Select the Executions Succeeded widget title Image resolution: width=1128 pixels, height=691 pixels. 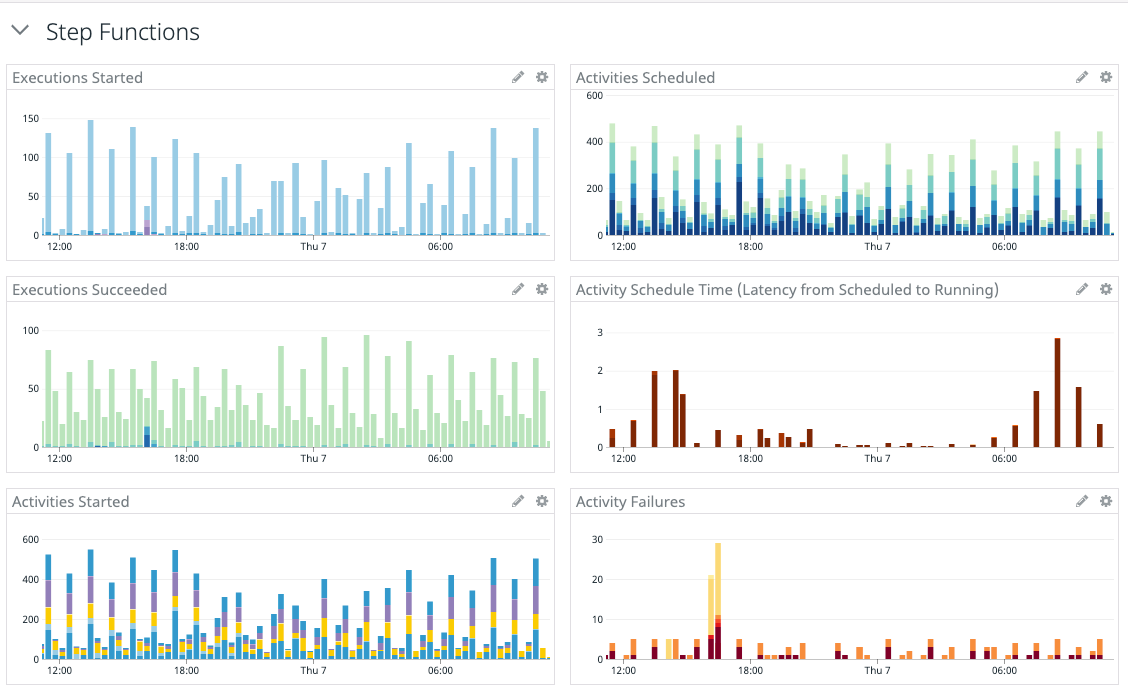click(90, 290)
